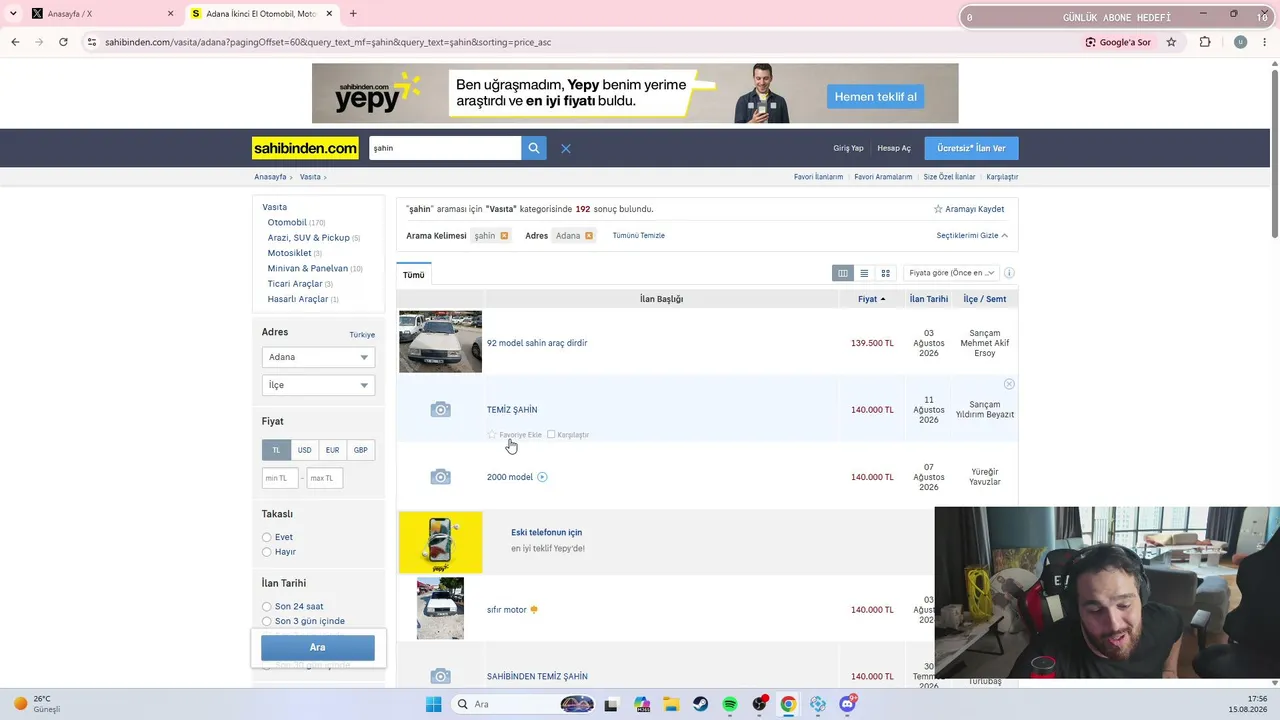
Task: Reload the page in Chrome
Action: 63,42
